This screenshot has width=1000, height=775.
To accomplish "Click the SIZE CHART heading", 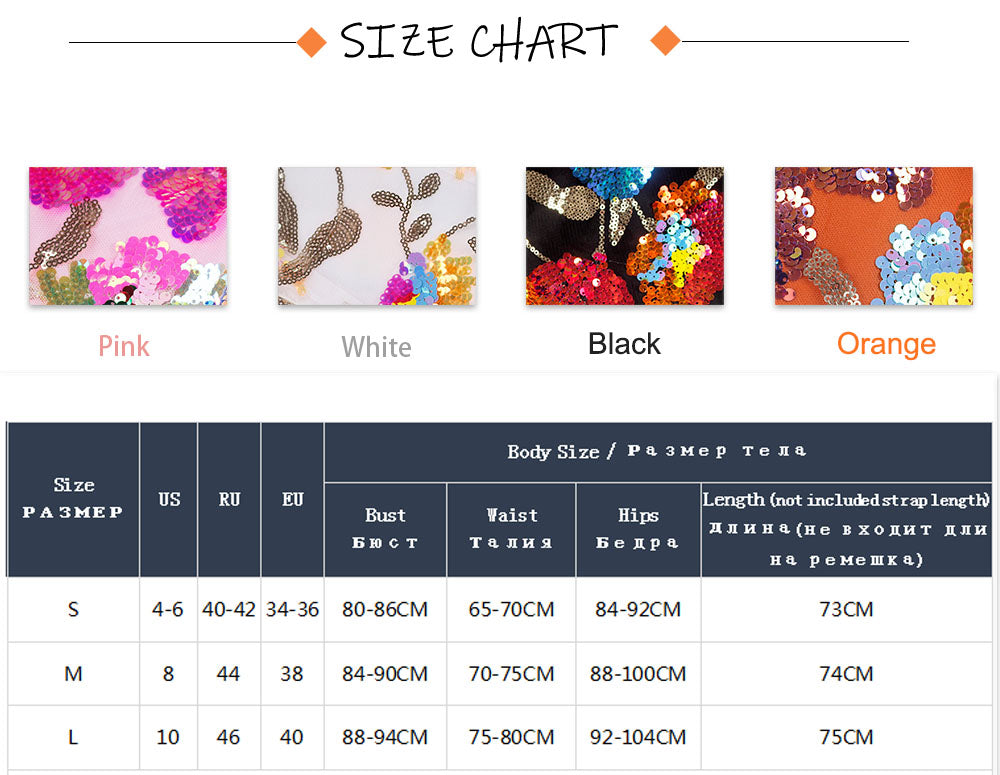I will 479,41.
